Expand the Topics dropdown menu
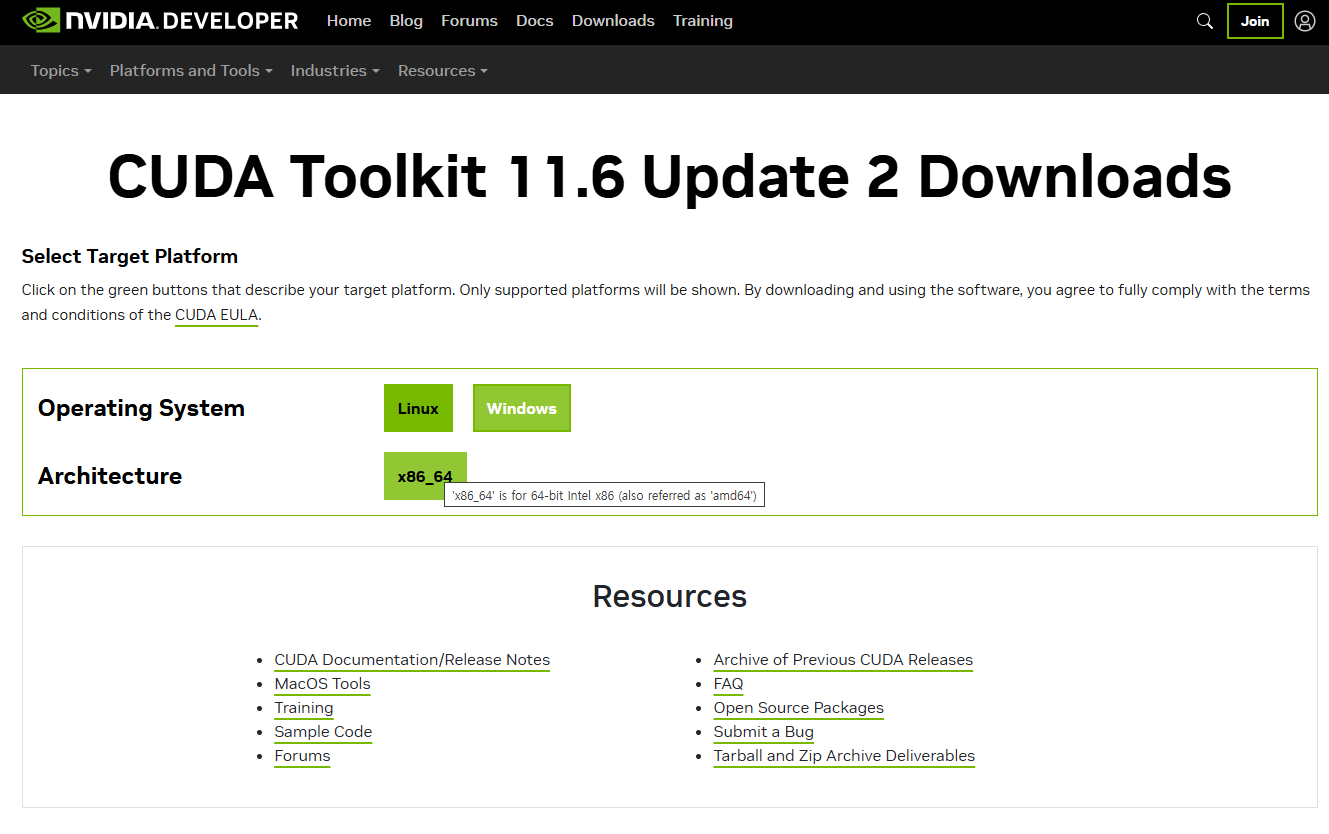 click(x=61, y=71)
